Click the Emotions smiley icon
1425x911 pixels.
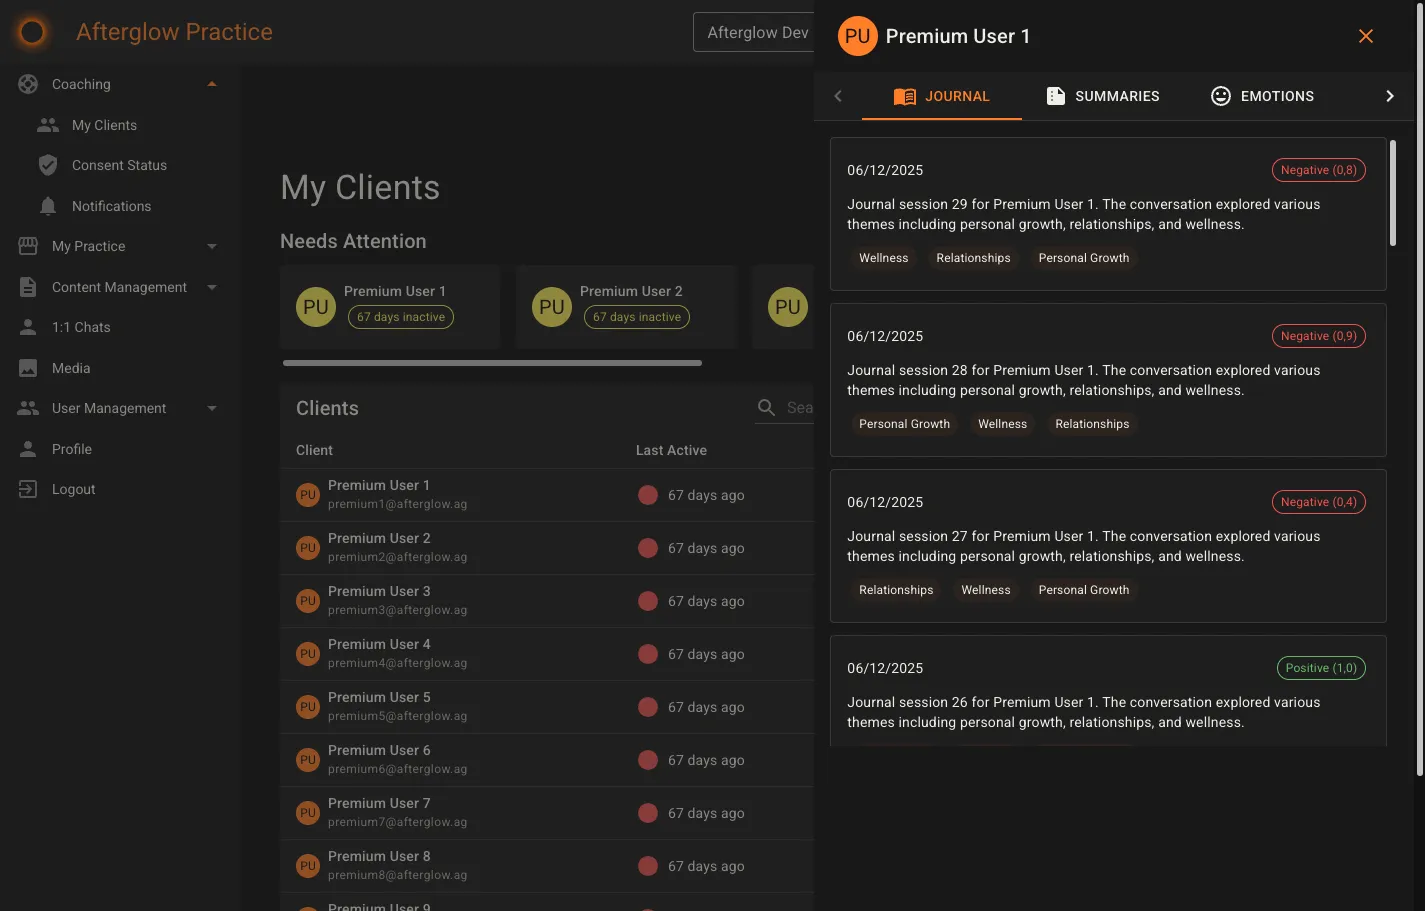click(x=1220, y=95)
